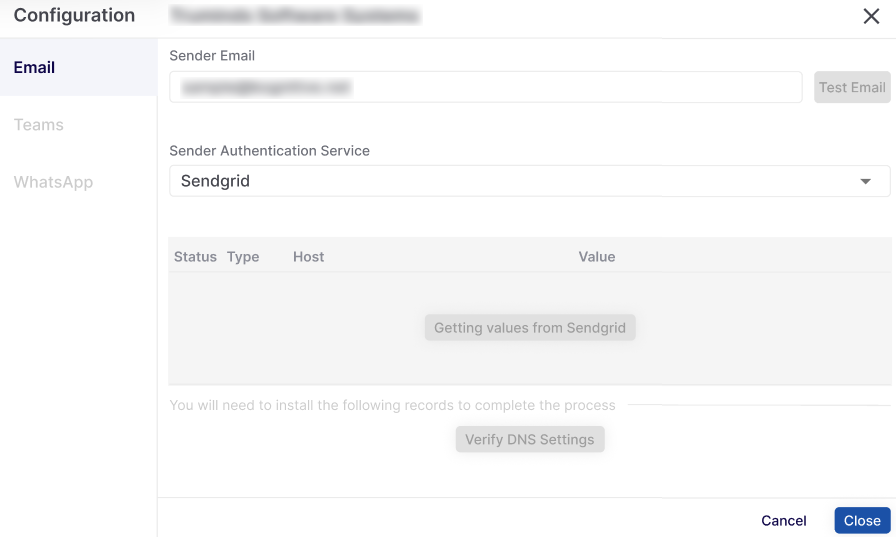Click the Value column header

(x=596, y=257)
